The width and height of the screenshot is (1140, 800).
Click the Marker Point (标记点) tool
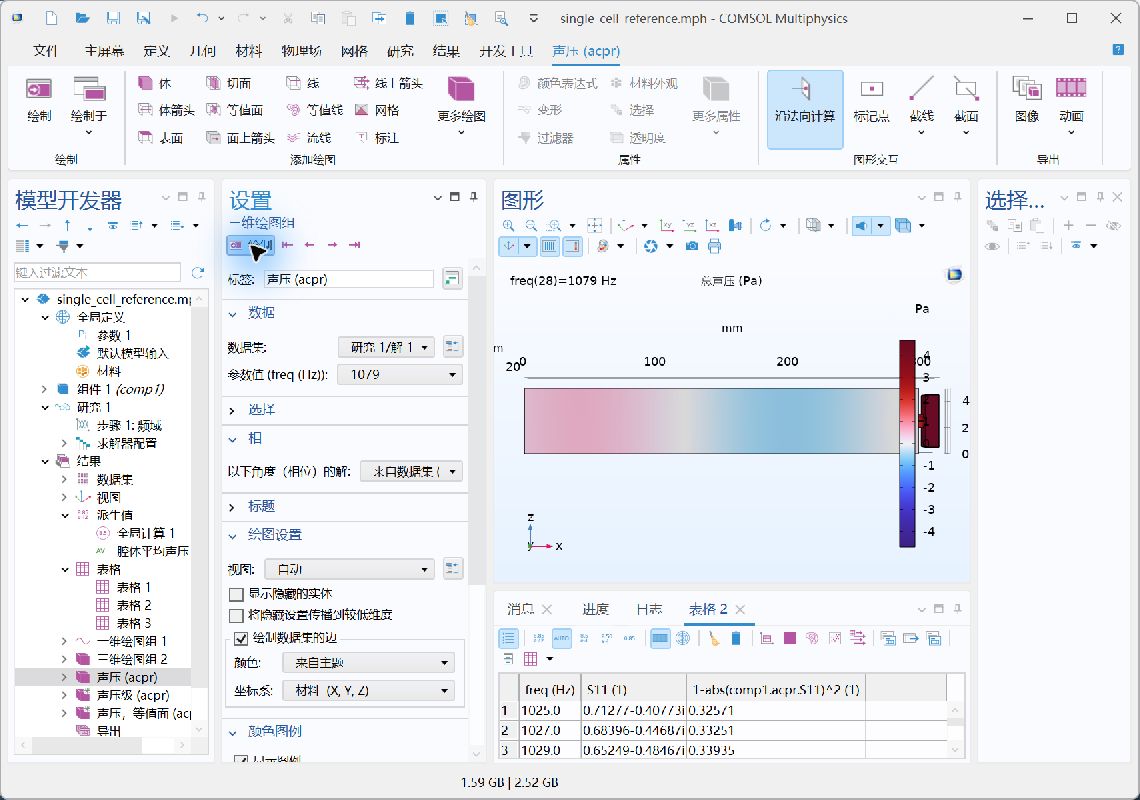pos(871,99)
